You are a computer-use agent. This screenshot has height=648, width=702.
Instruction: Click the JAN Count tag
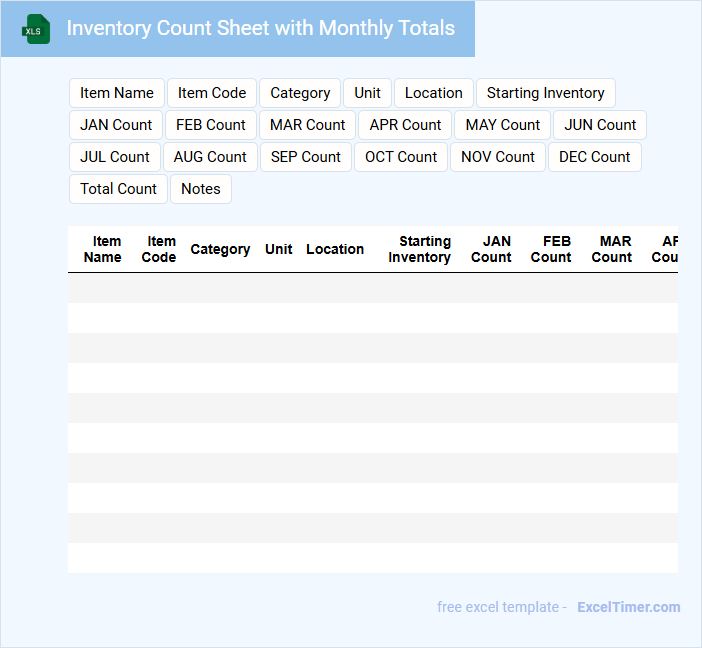[116, 125]
